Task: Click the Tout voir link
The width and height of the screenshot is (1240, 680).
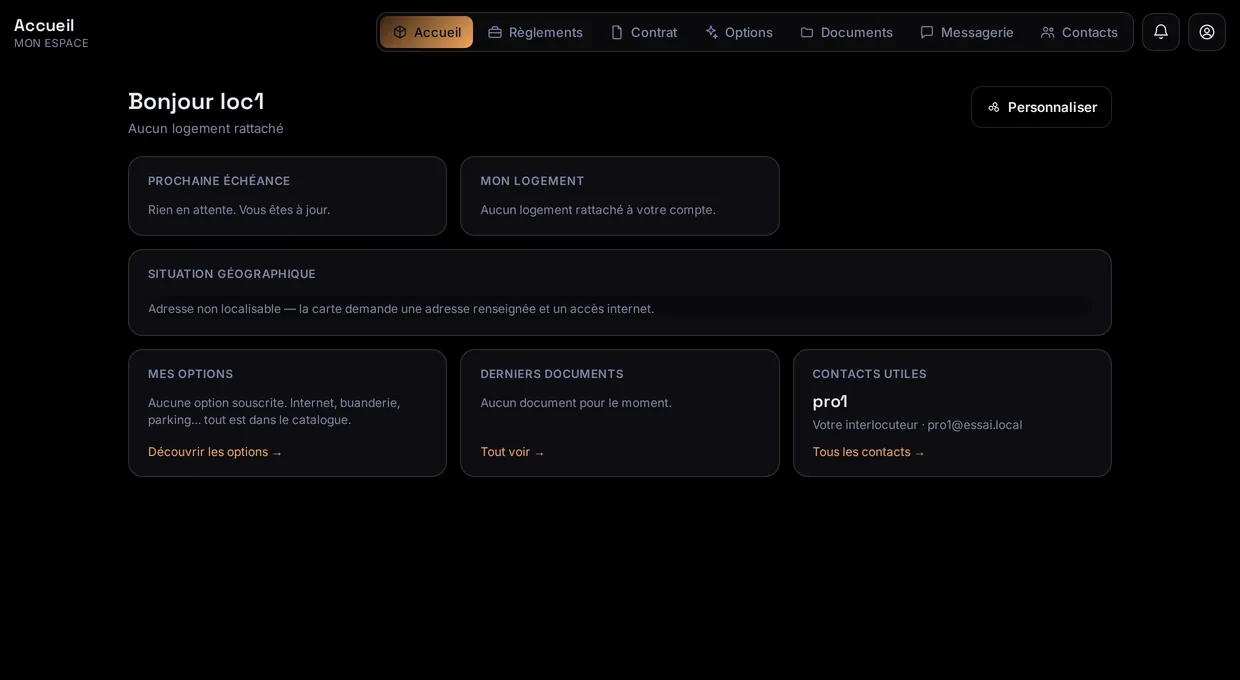Action: coord(512,452)
